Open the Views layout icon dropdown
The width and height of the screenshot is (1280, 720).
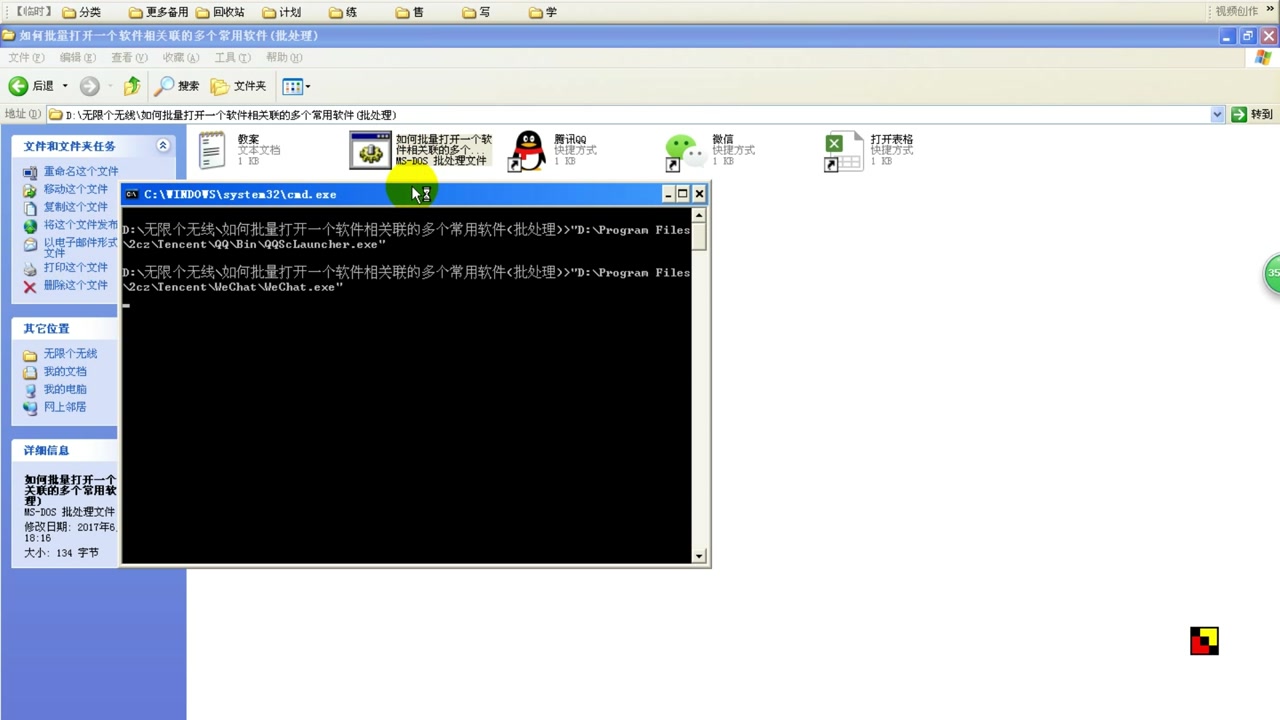296,86
